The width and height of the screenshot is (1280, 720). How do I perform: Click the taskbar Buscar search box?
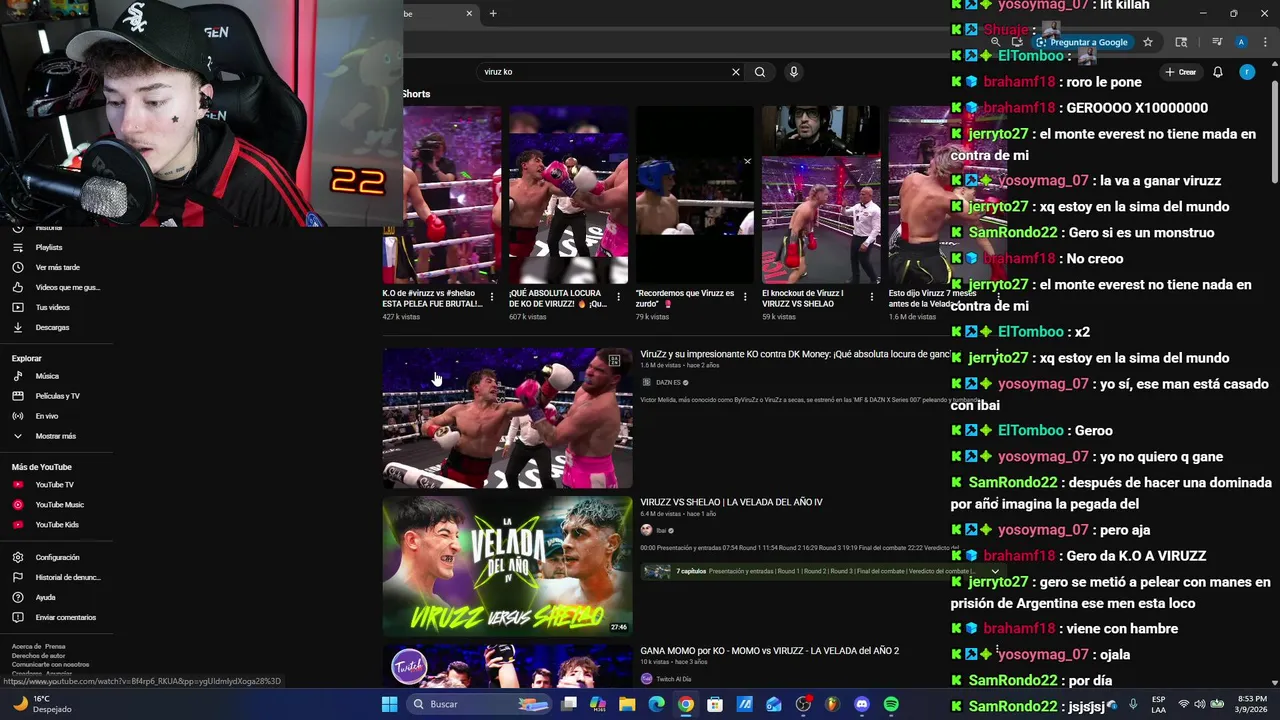(480, 704)
